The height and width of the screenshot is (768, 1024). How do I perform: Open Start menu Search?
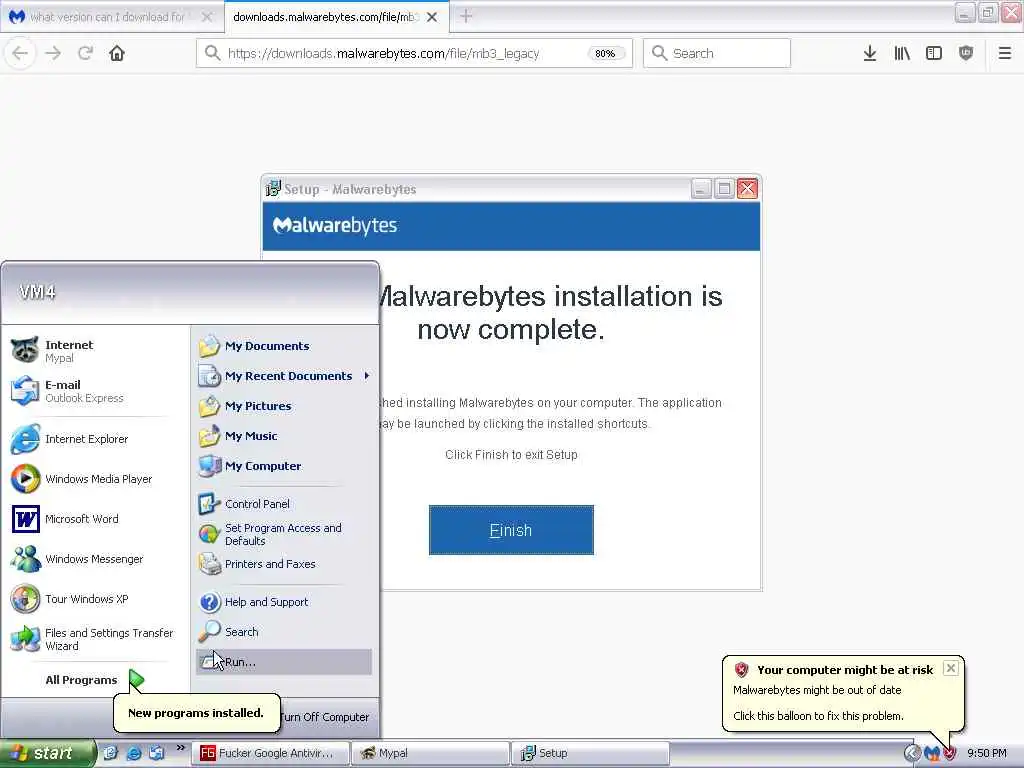[x=284, y=632]
